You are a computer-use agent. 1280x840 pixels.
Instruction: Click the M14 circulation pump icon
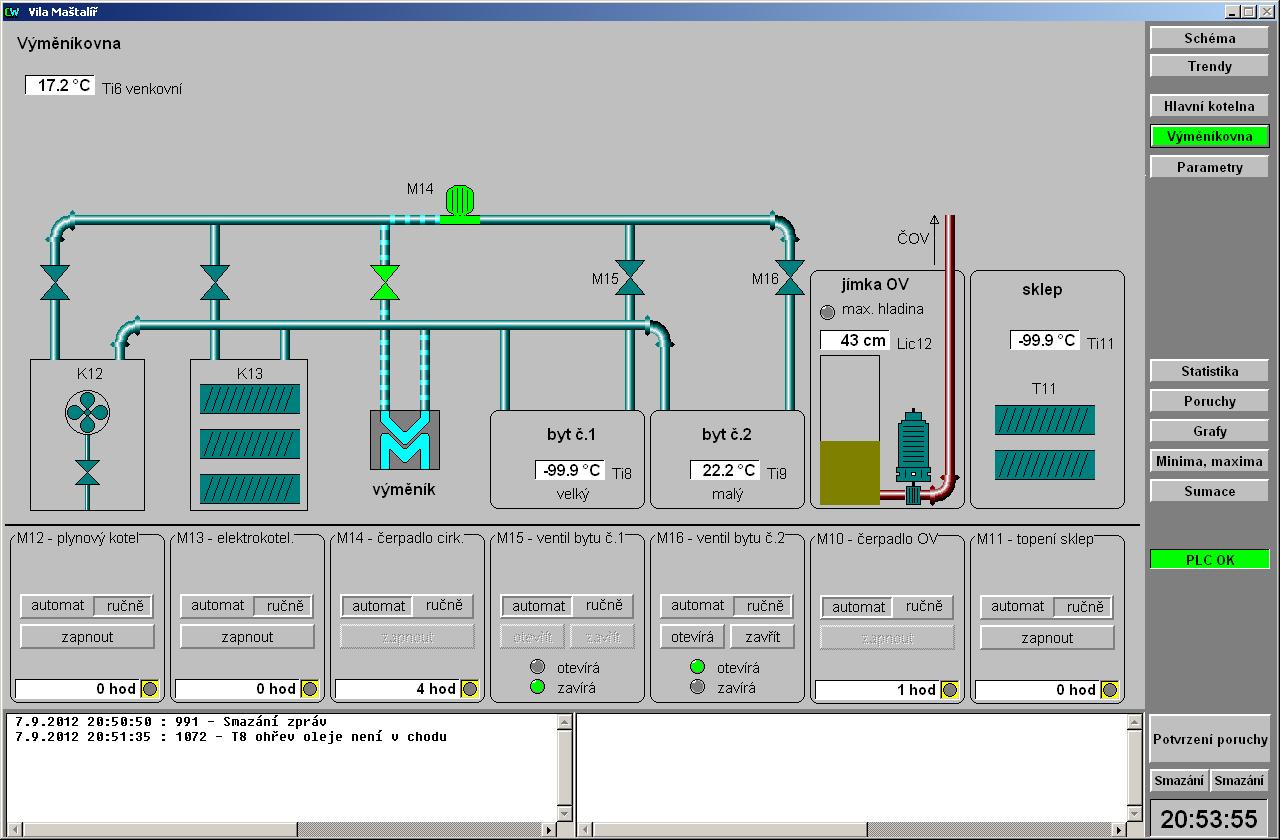[459, 203]
